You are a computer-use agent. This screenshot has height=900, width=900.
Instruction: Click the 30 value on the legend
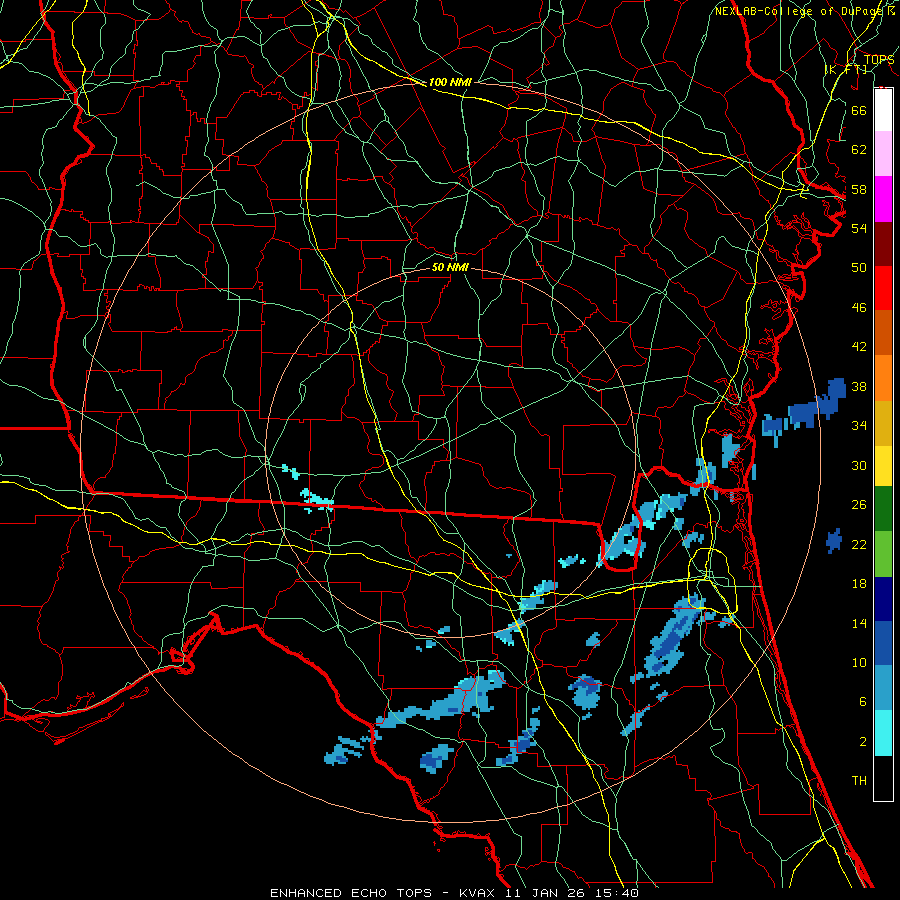tap(859, 465)
